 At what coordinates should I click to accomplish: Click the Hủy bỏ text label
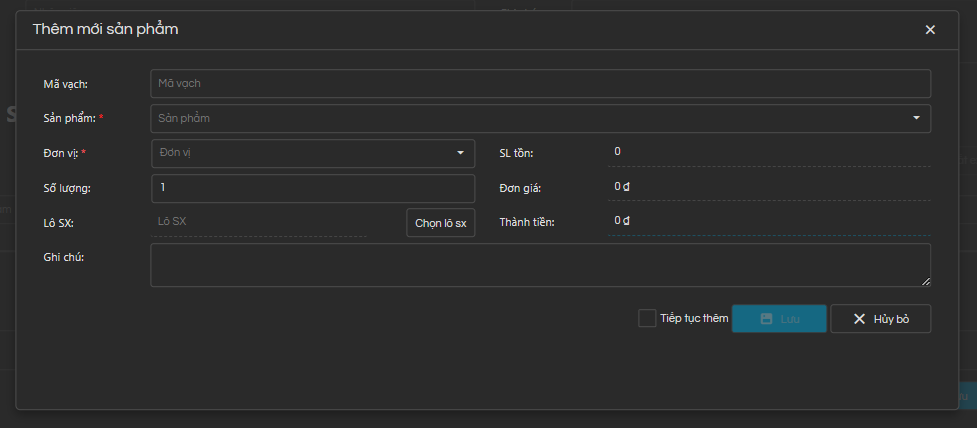point(891,319)
